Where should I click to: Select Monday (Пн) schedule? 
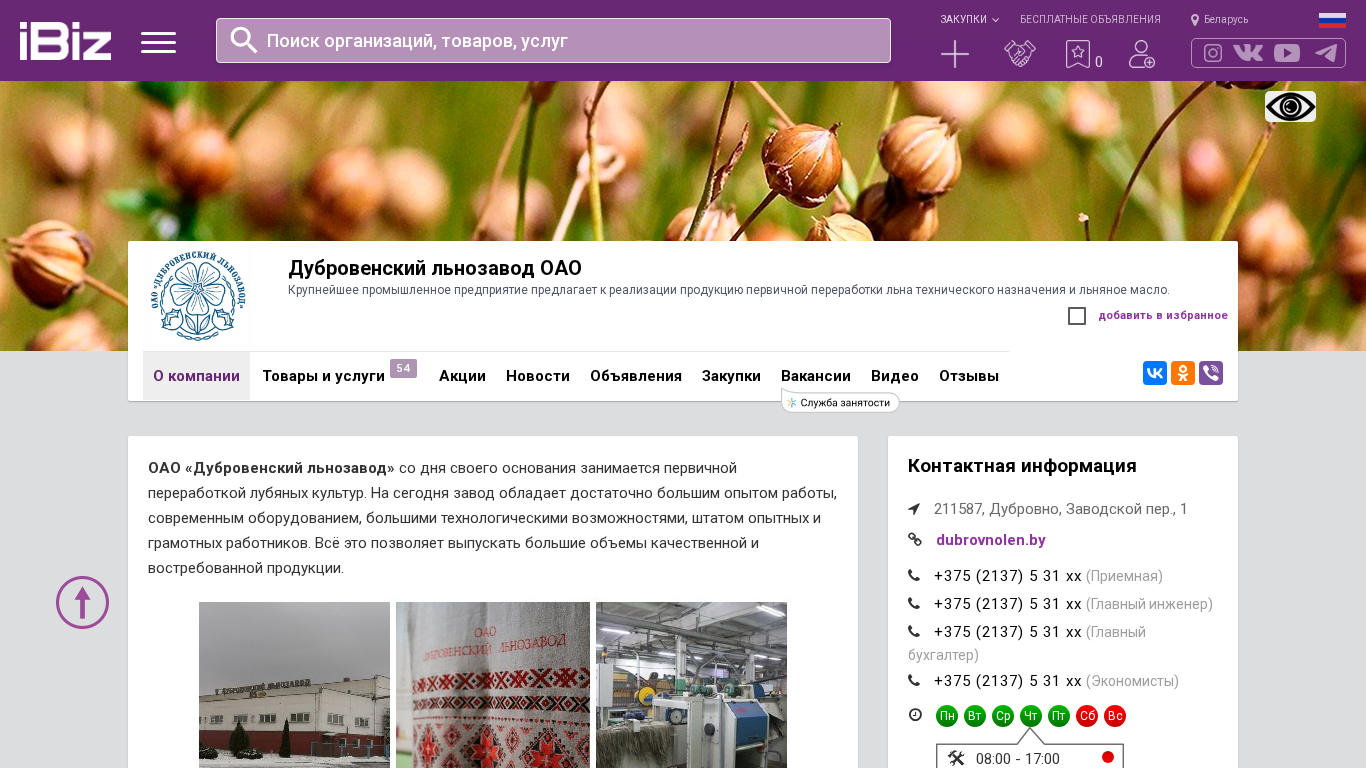(947, 716)
